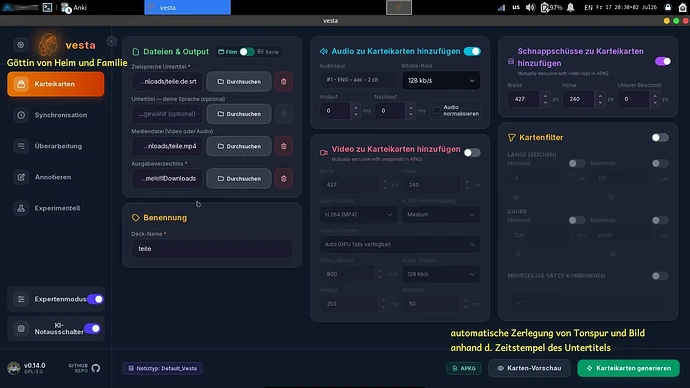Viewport: 690px width, 388px height.
Task: Click the settings gear beside the vesta logo
Action: 20,45
